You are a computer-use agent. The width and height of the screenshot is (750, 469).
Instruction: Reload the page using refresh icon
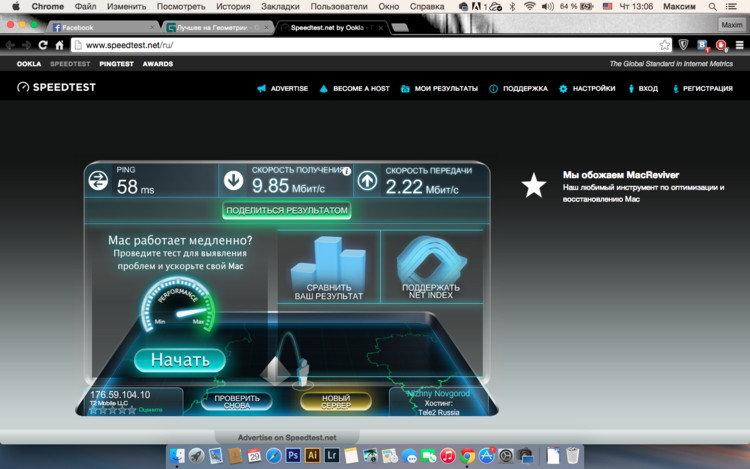pyautogui.click(x=43, y=45)
